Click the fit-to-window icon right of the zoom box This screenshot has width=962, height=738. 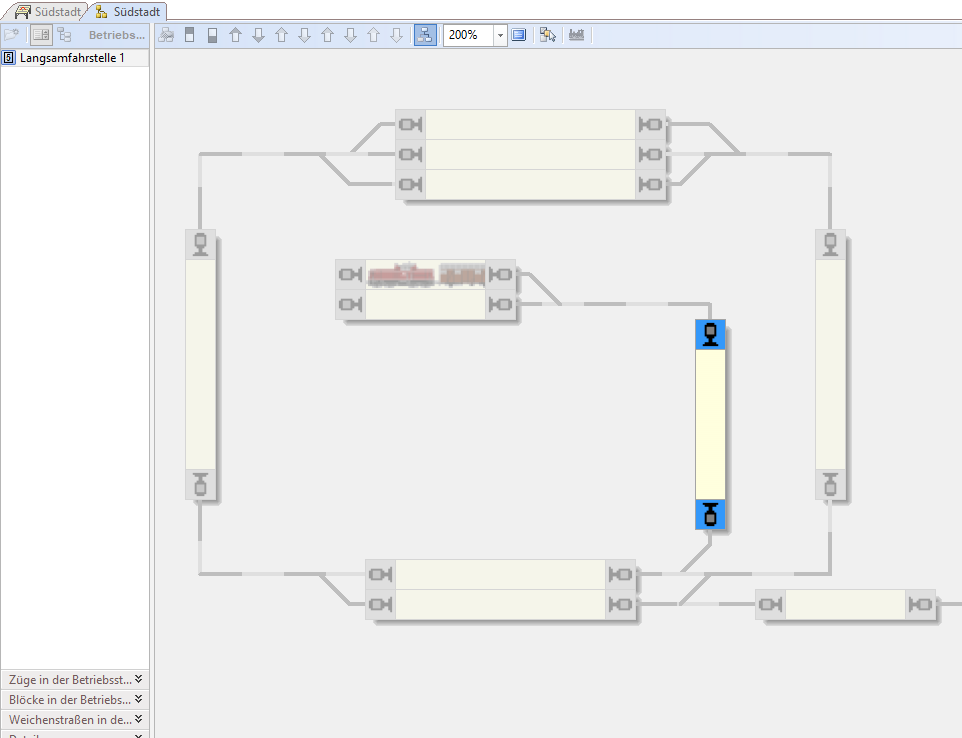click(519, 35)
